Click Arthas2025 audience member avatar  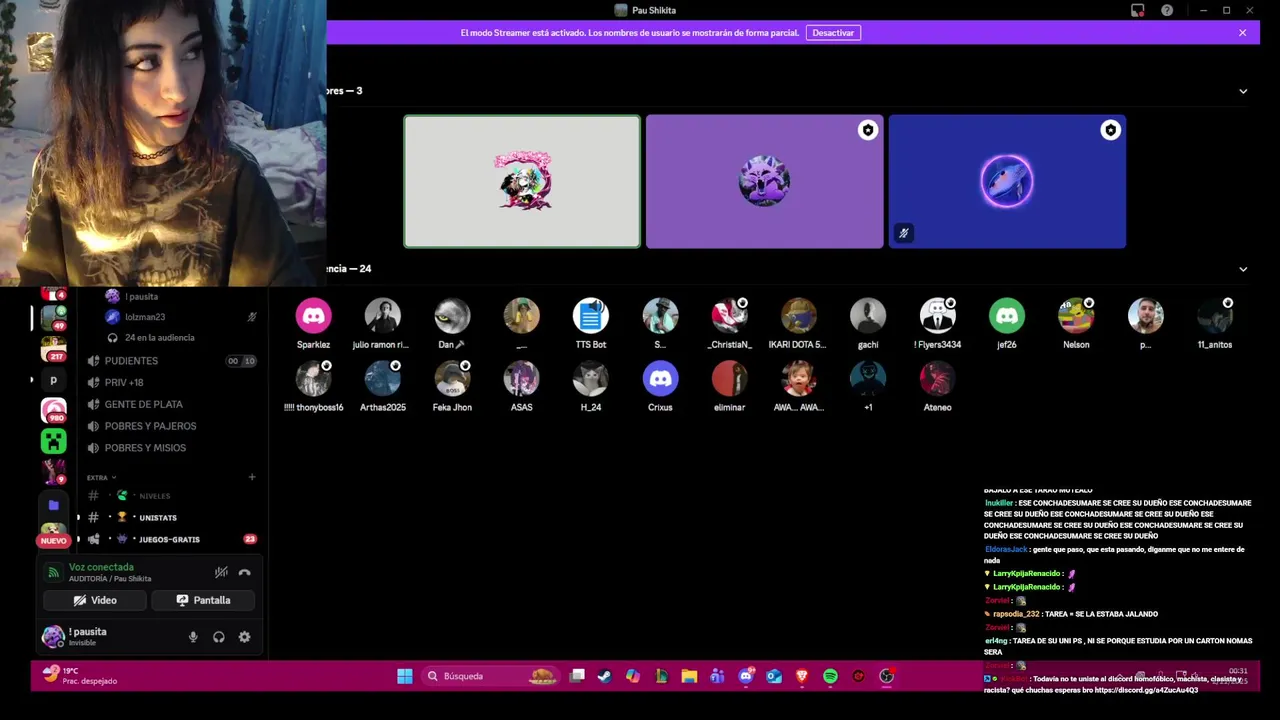(x=383, y=379)
